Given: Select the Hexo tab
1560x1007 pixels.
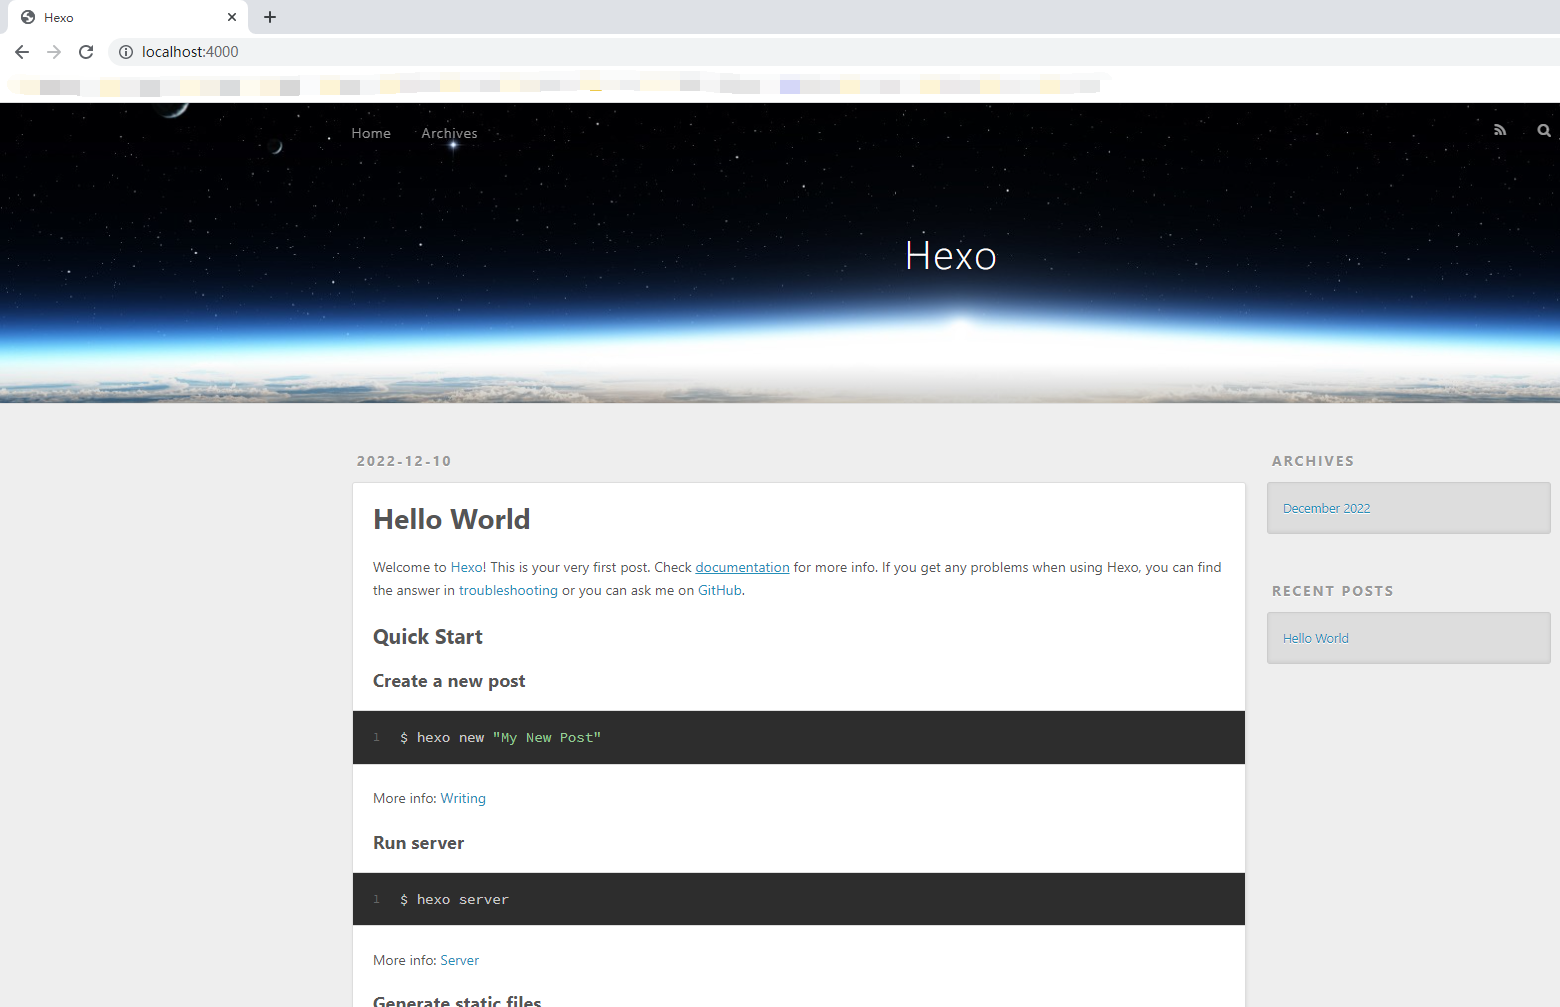Looking at the screenshot, I should point(128,17).
